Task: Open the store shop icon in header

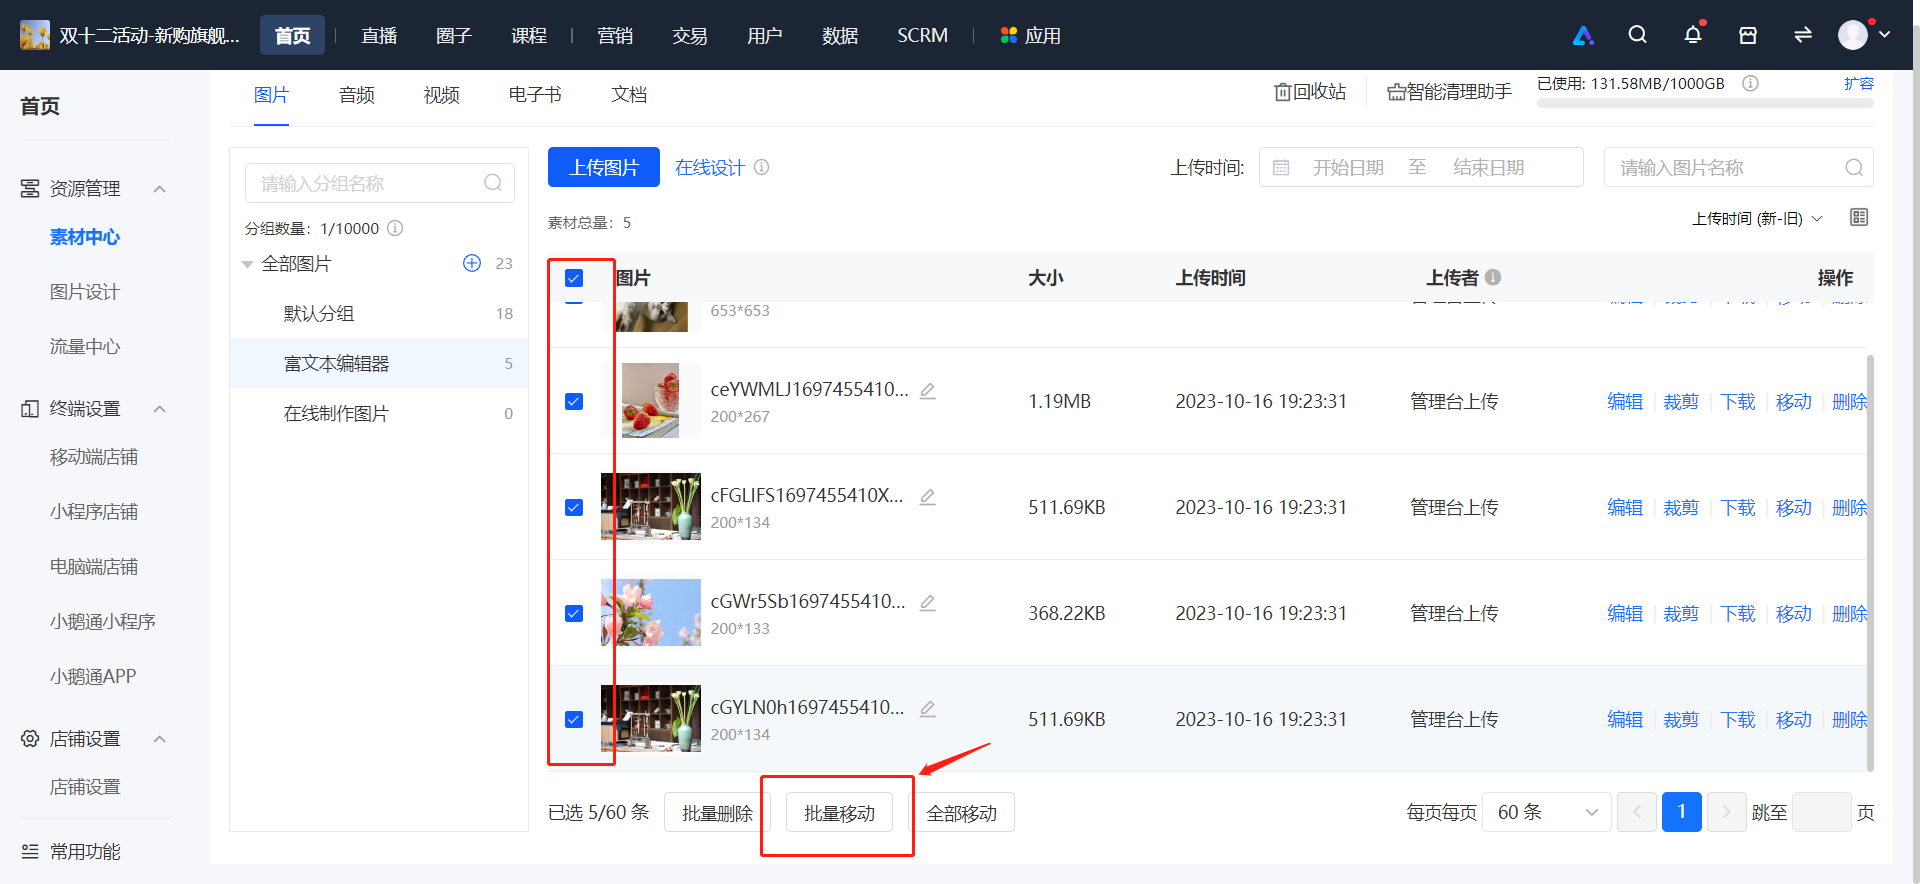Action: [x=1748, y=35]
